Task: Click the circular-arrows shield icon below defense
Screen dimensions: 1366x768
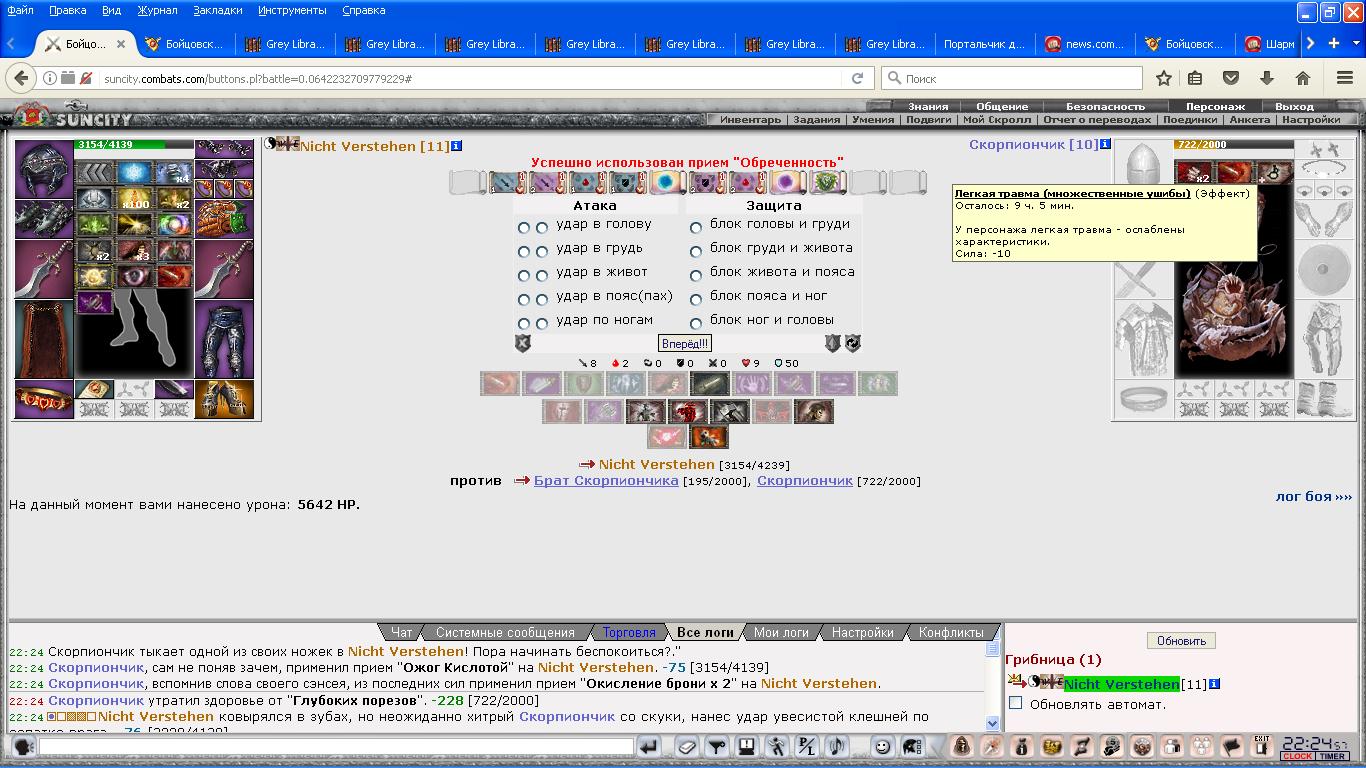Action: coord(853,343)
